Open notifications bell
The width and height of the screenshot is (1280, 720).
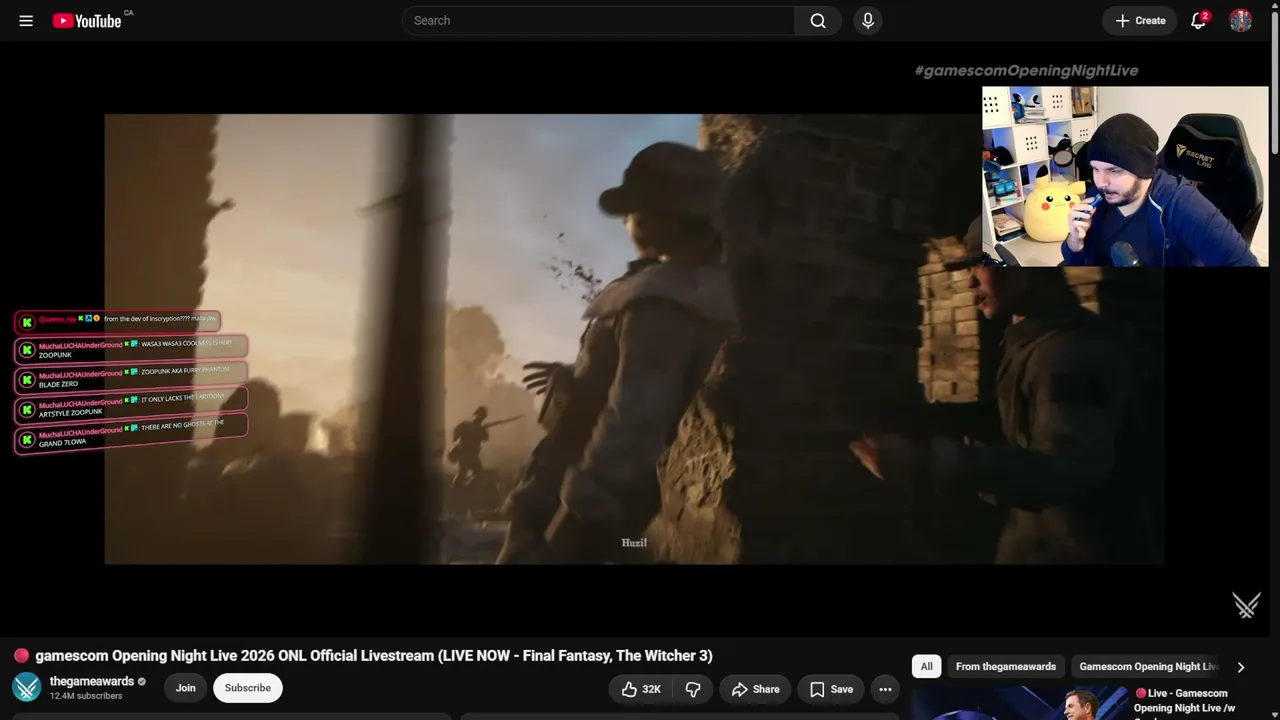coord(1198,20)
